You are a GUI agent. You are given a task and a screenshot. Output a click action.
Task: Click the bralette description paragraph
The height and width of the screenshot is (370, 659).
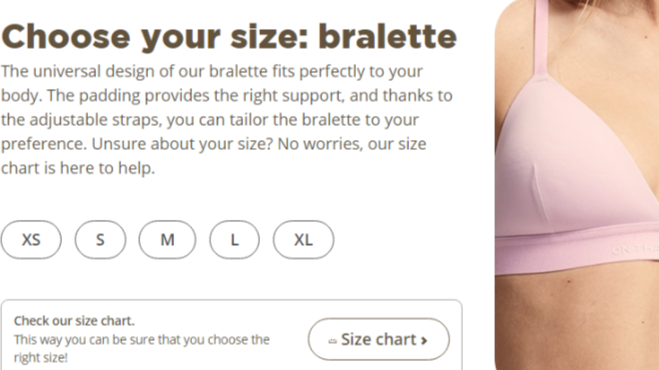click(x=227, y=119)
